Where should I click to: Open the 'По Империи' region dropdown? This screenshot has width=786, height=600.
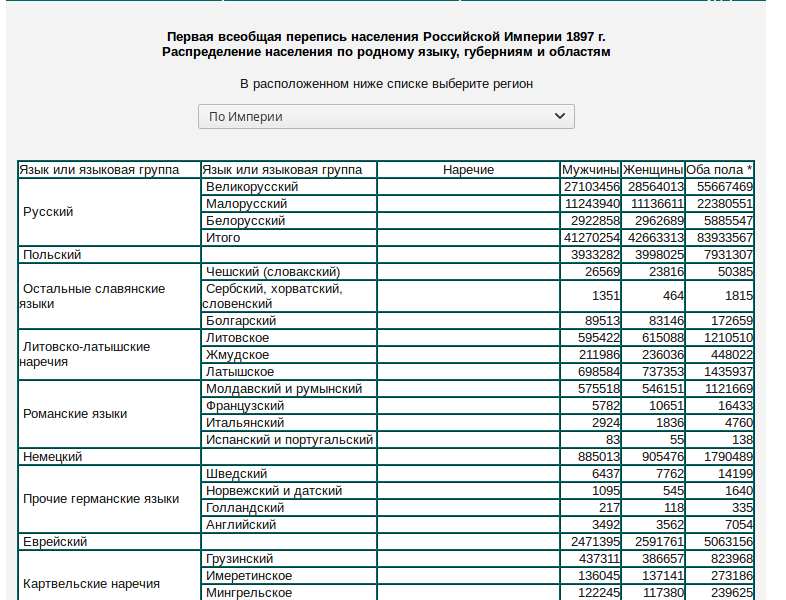(x=385, y=117)
